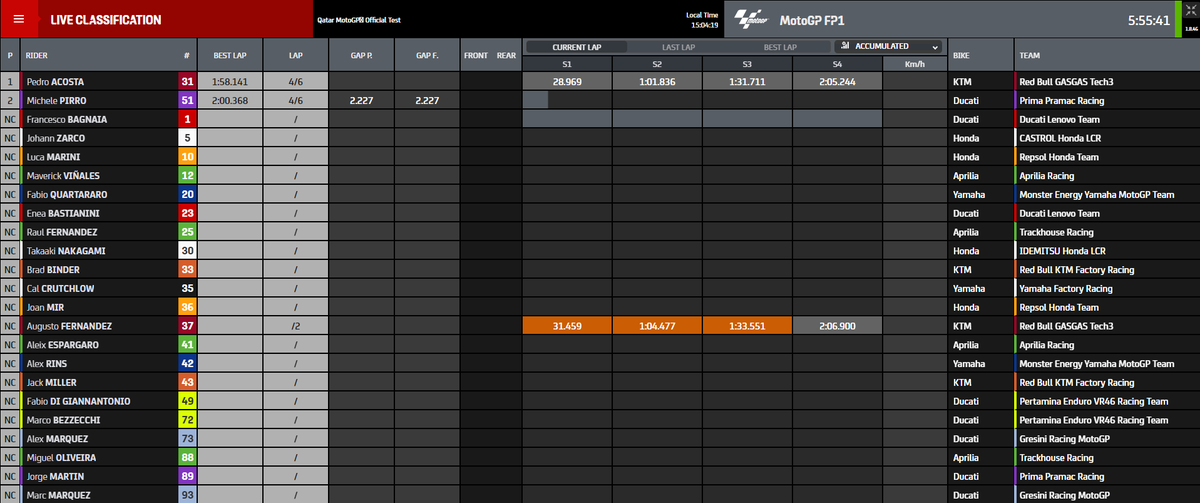Select rider Michele PIRRO
Viewport: 1200px width, 503px height.
(58, 100)
